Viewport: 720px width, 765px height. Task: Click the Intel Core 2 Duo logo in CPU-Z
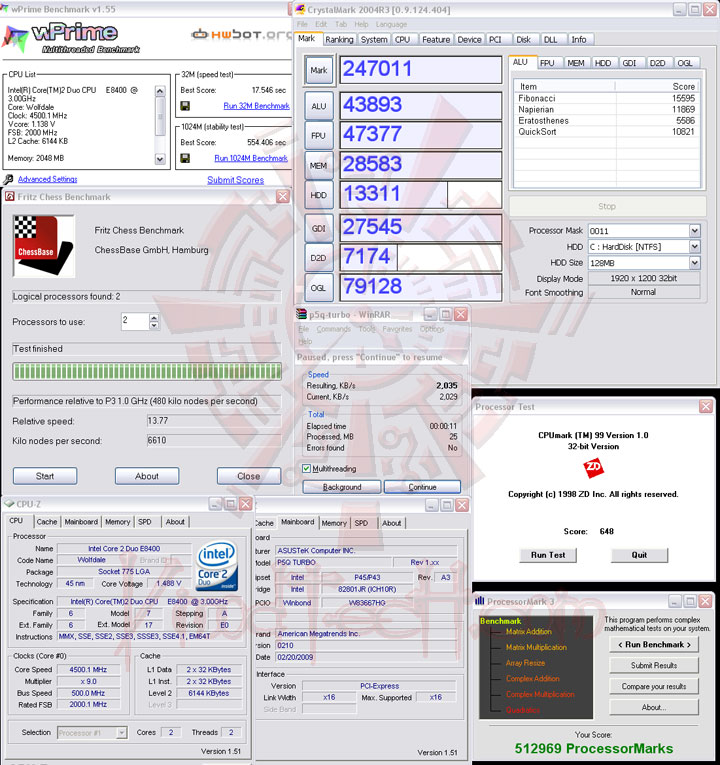point(217,566)
